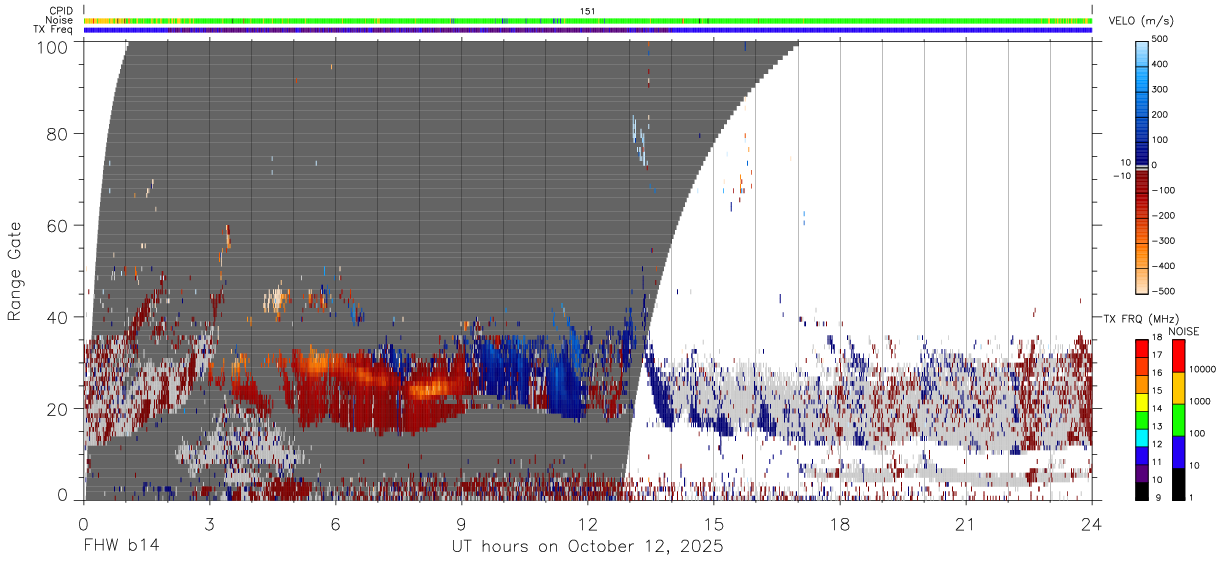Viewport: 1228px width, 567px height.
Task: Click the y-axis tick label '60'
Action: point(58,225)
